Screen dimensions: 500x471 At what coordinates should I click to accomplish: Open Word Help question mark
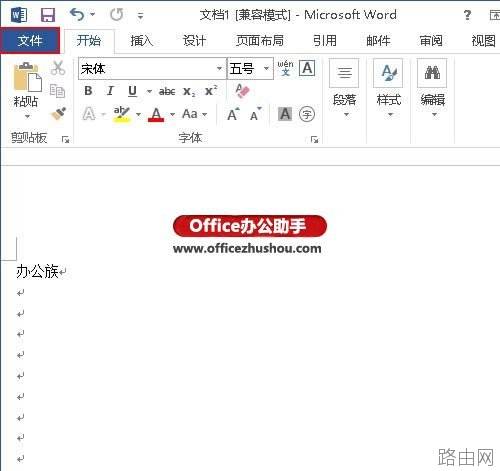coord(467,15)
